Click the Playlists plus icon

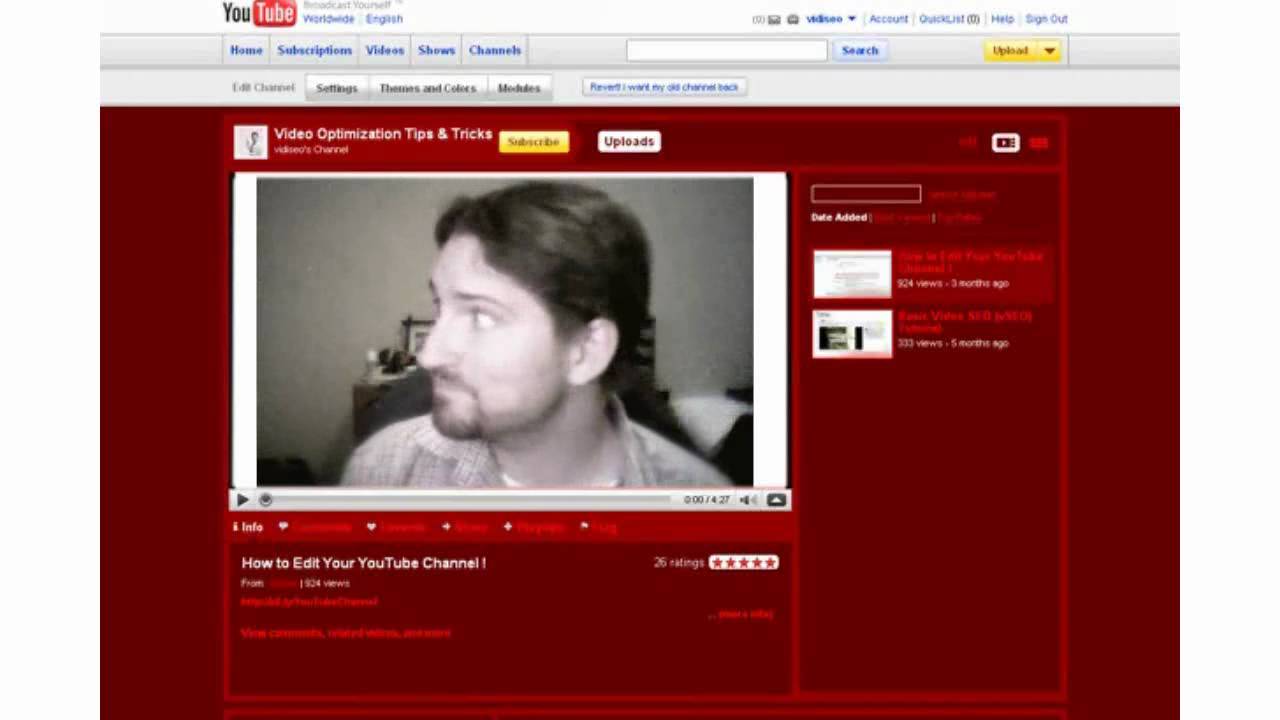(508, 527)
